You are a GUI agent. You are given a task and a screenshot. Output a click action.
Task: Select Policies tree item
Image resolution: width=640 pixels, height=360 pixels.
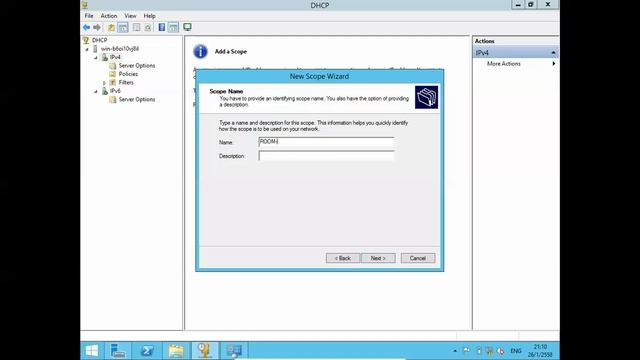(128, 74)
